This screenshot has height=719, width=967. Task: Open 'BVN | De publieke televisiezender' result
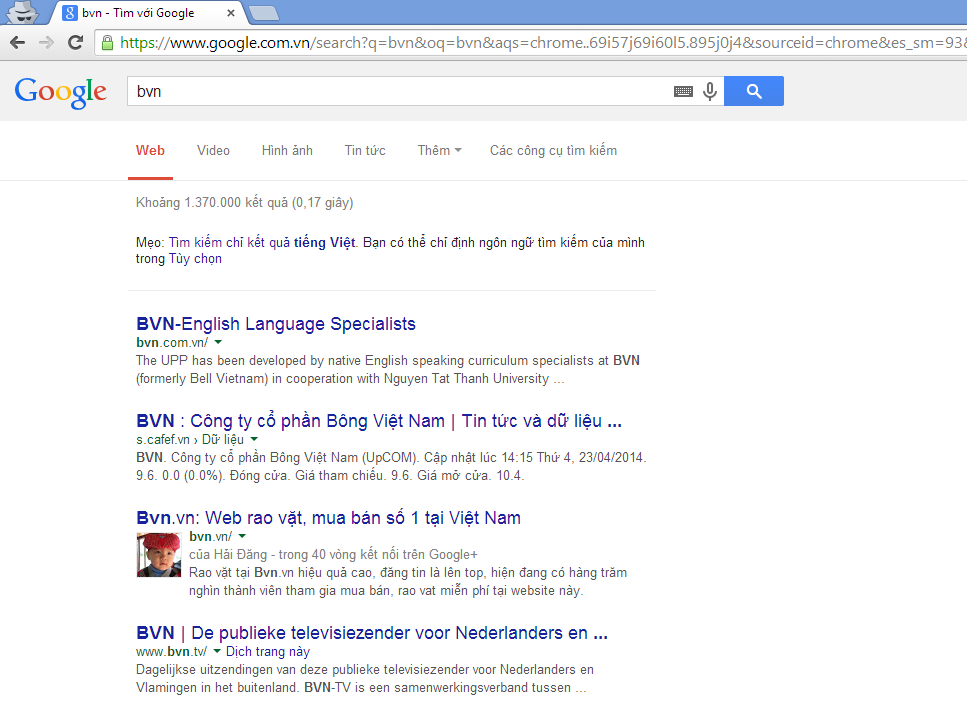372,633
